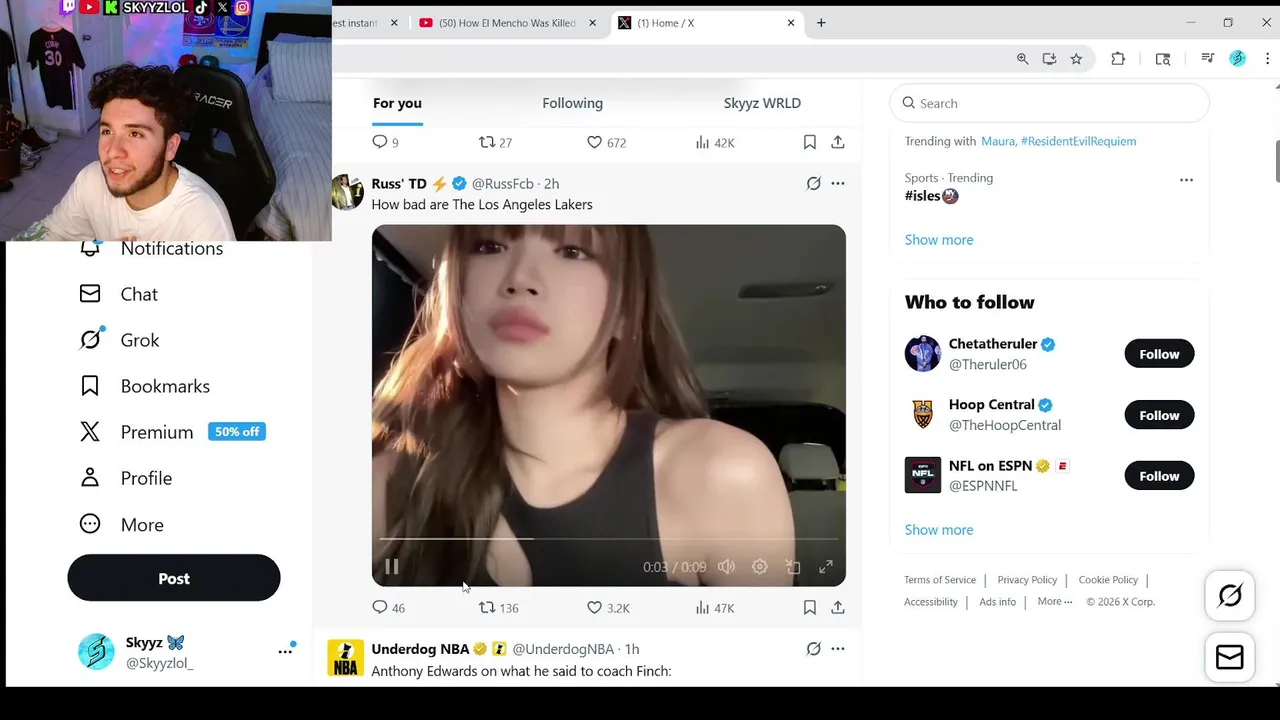Show more accounts to follow

(x=939, y=530)
